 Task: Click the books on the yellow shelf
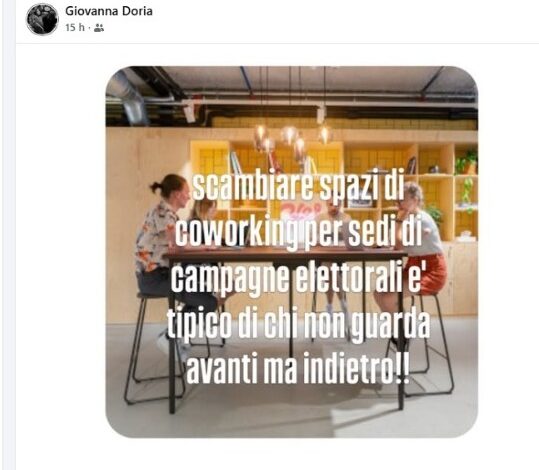[237, 163]
